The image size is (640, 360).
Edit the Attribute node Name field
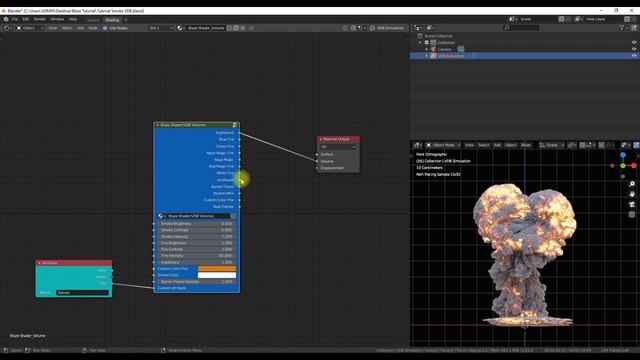coord(82,293)
